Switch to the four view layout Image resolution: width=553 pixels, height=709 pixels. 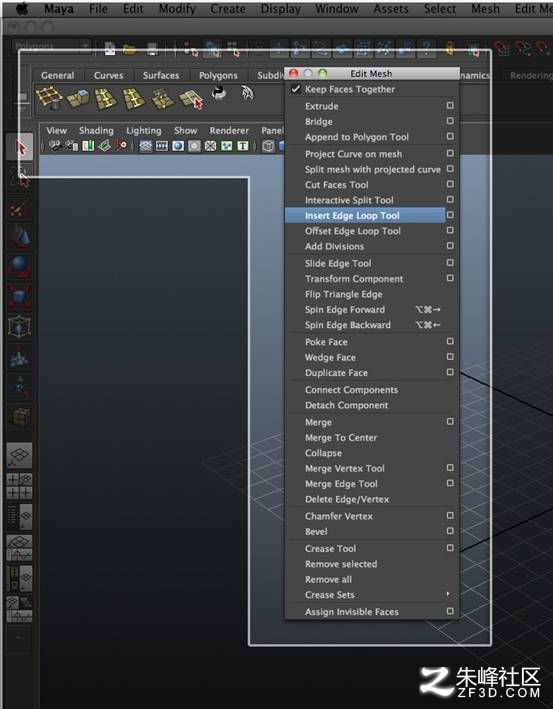19,486
